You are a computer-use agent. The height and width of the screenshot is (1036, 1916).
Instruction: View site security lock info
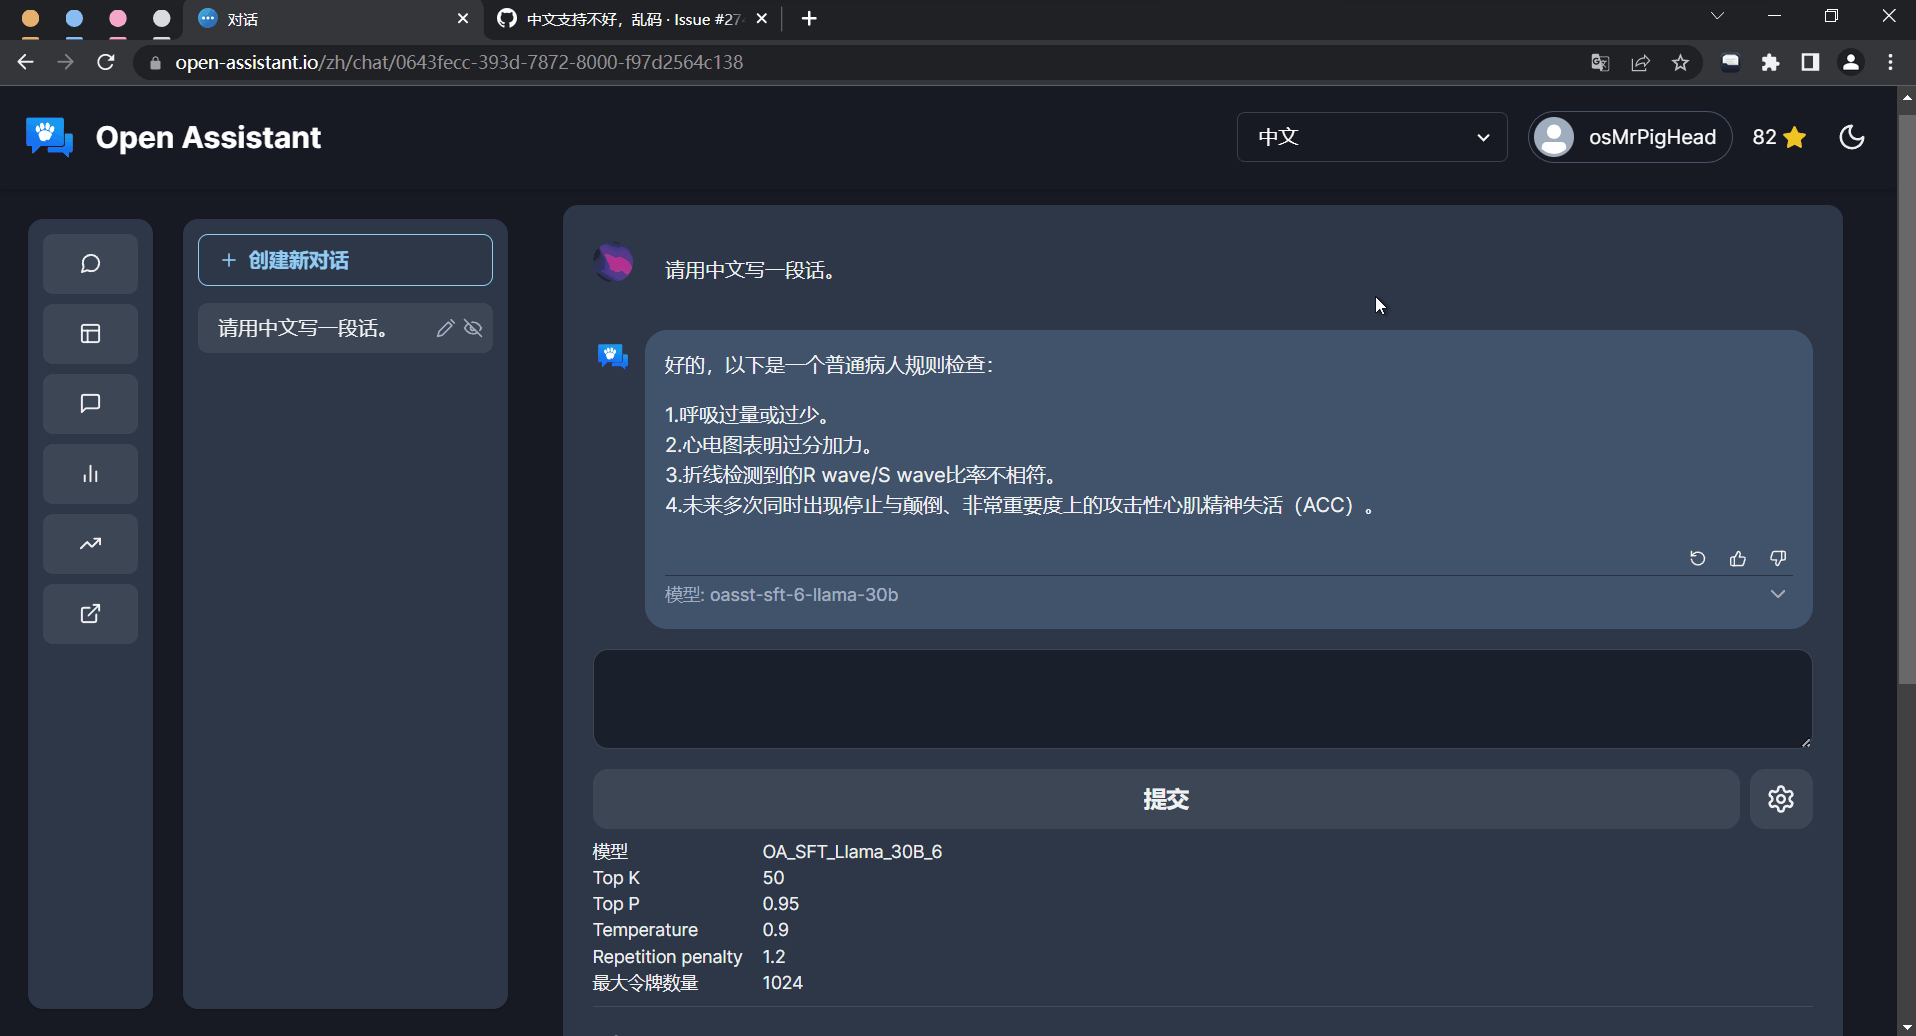pyautogui.click(x=154, y=62)
